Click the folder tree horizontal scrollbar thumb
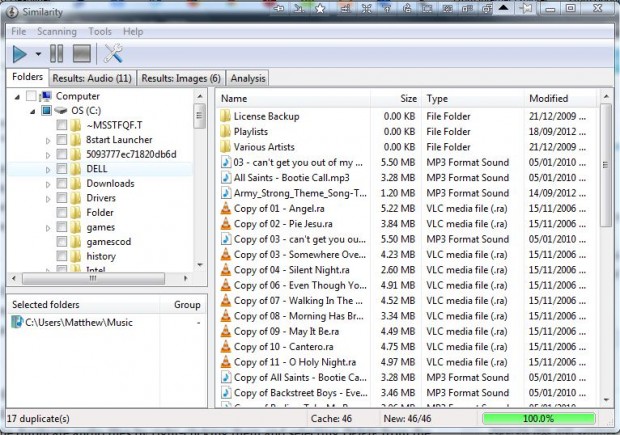 tap(94, 278)
